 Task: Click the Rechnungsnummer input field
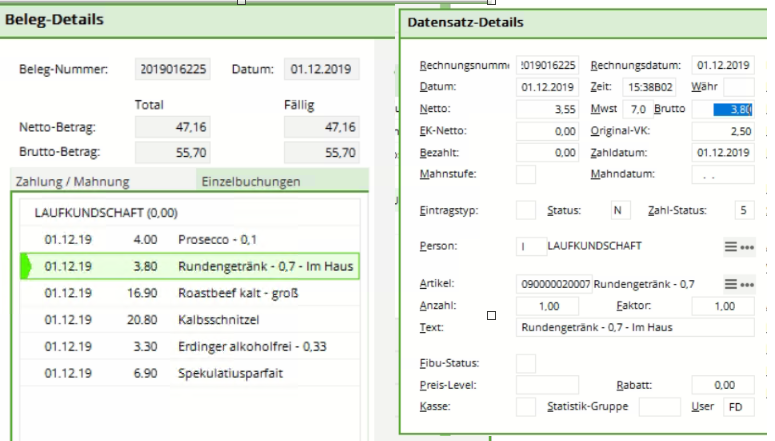pos(547,65)
